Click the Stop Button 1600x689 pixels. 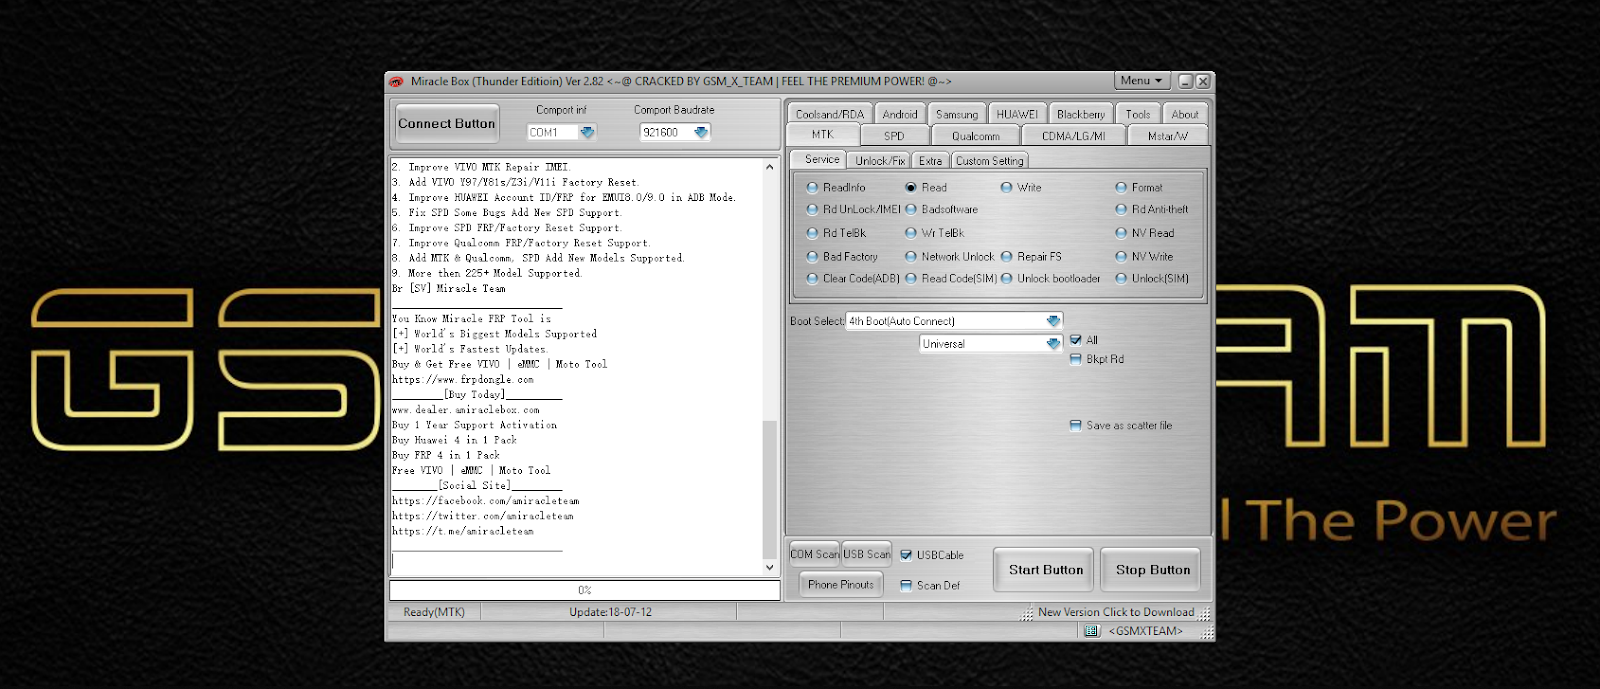click(x=1153, y=570)
